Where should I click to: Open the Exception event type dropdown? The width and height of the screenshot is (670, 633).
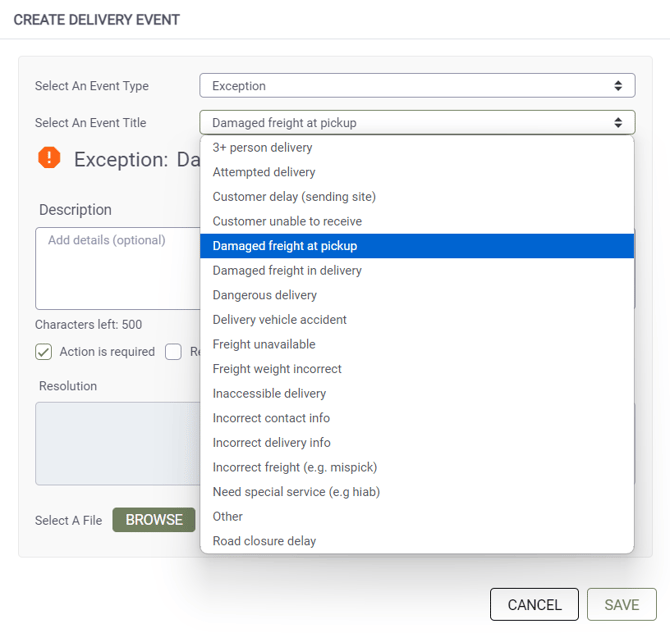coord(417,85)
